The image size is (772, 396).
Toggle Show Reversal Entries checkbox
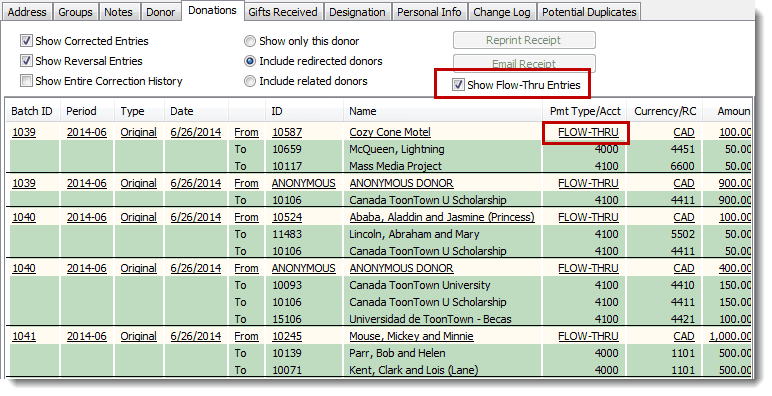pos(27,61)
